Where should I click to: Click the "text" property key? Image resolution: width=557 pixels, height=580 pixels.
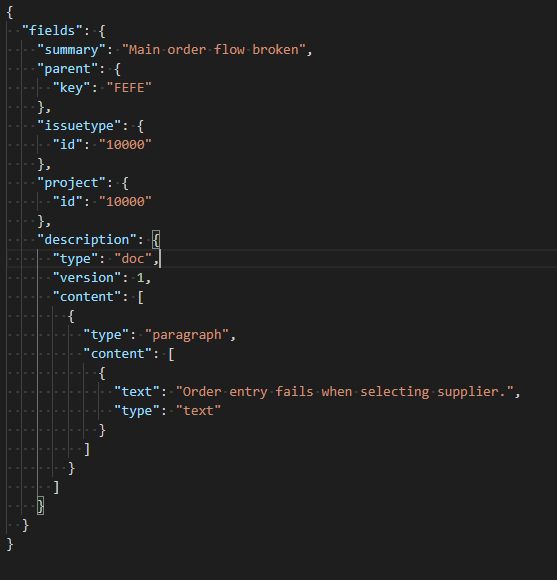click(137, 392)
